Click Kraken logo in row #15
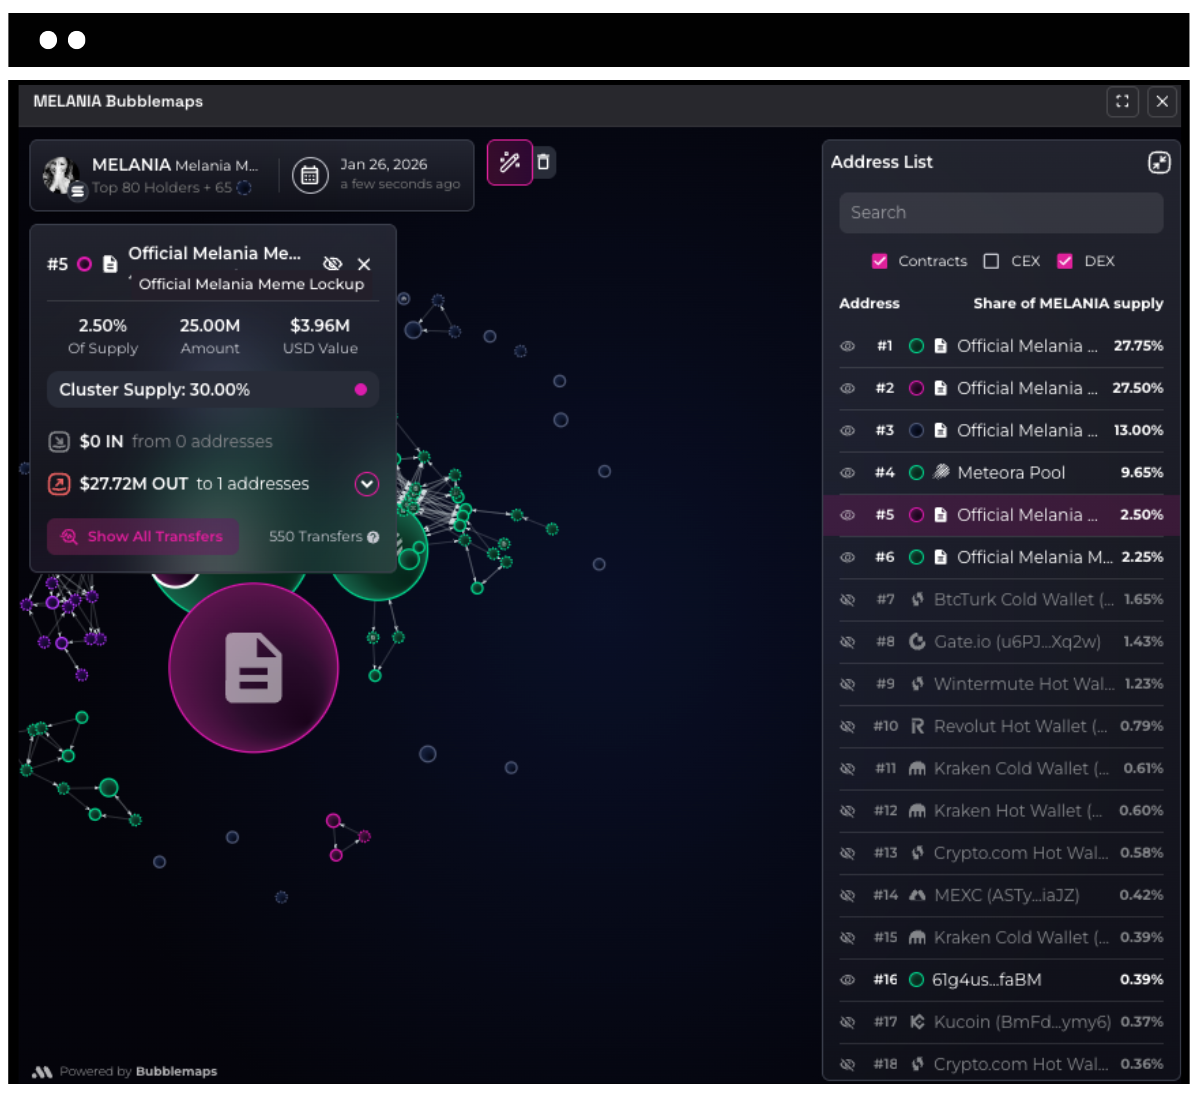Image resolution: width=1195 pixels, height=1096 pixels. click(917, 937)
